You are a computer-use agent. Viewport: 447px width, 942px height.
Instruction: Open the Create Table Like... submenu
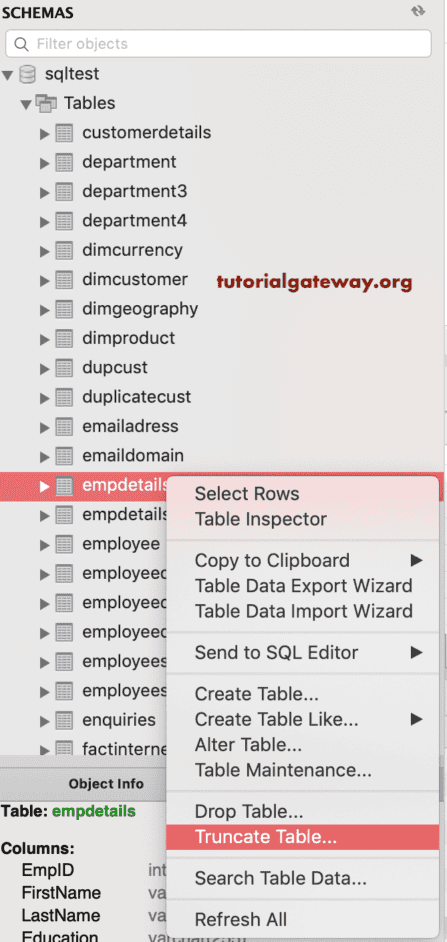pyautogui.click(x=303, y=719)
